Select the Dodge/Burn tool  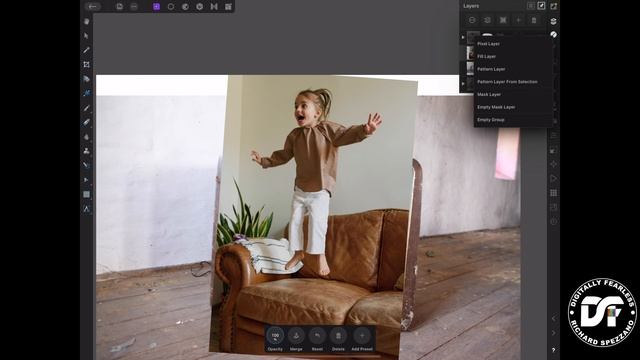(x=87, y=137)
